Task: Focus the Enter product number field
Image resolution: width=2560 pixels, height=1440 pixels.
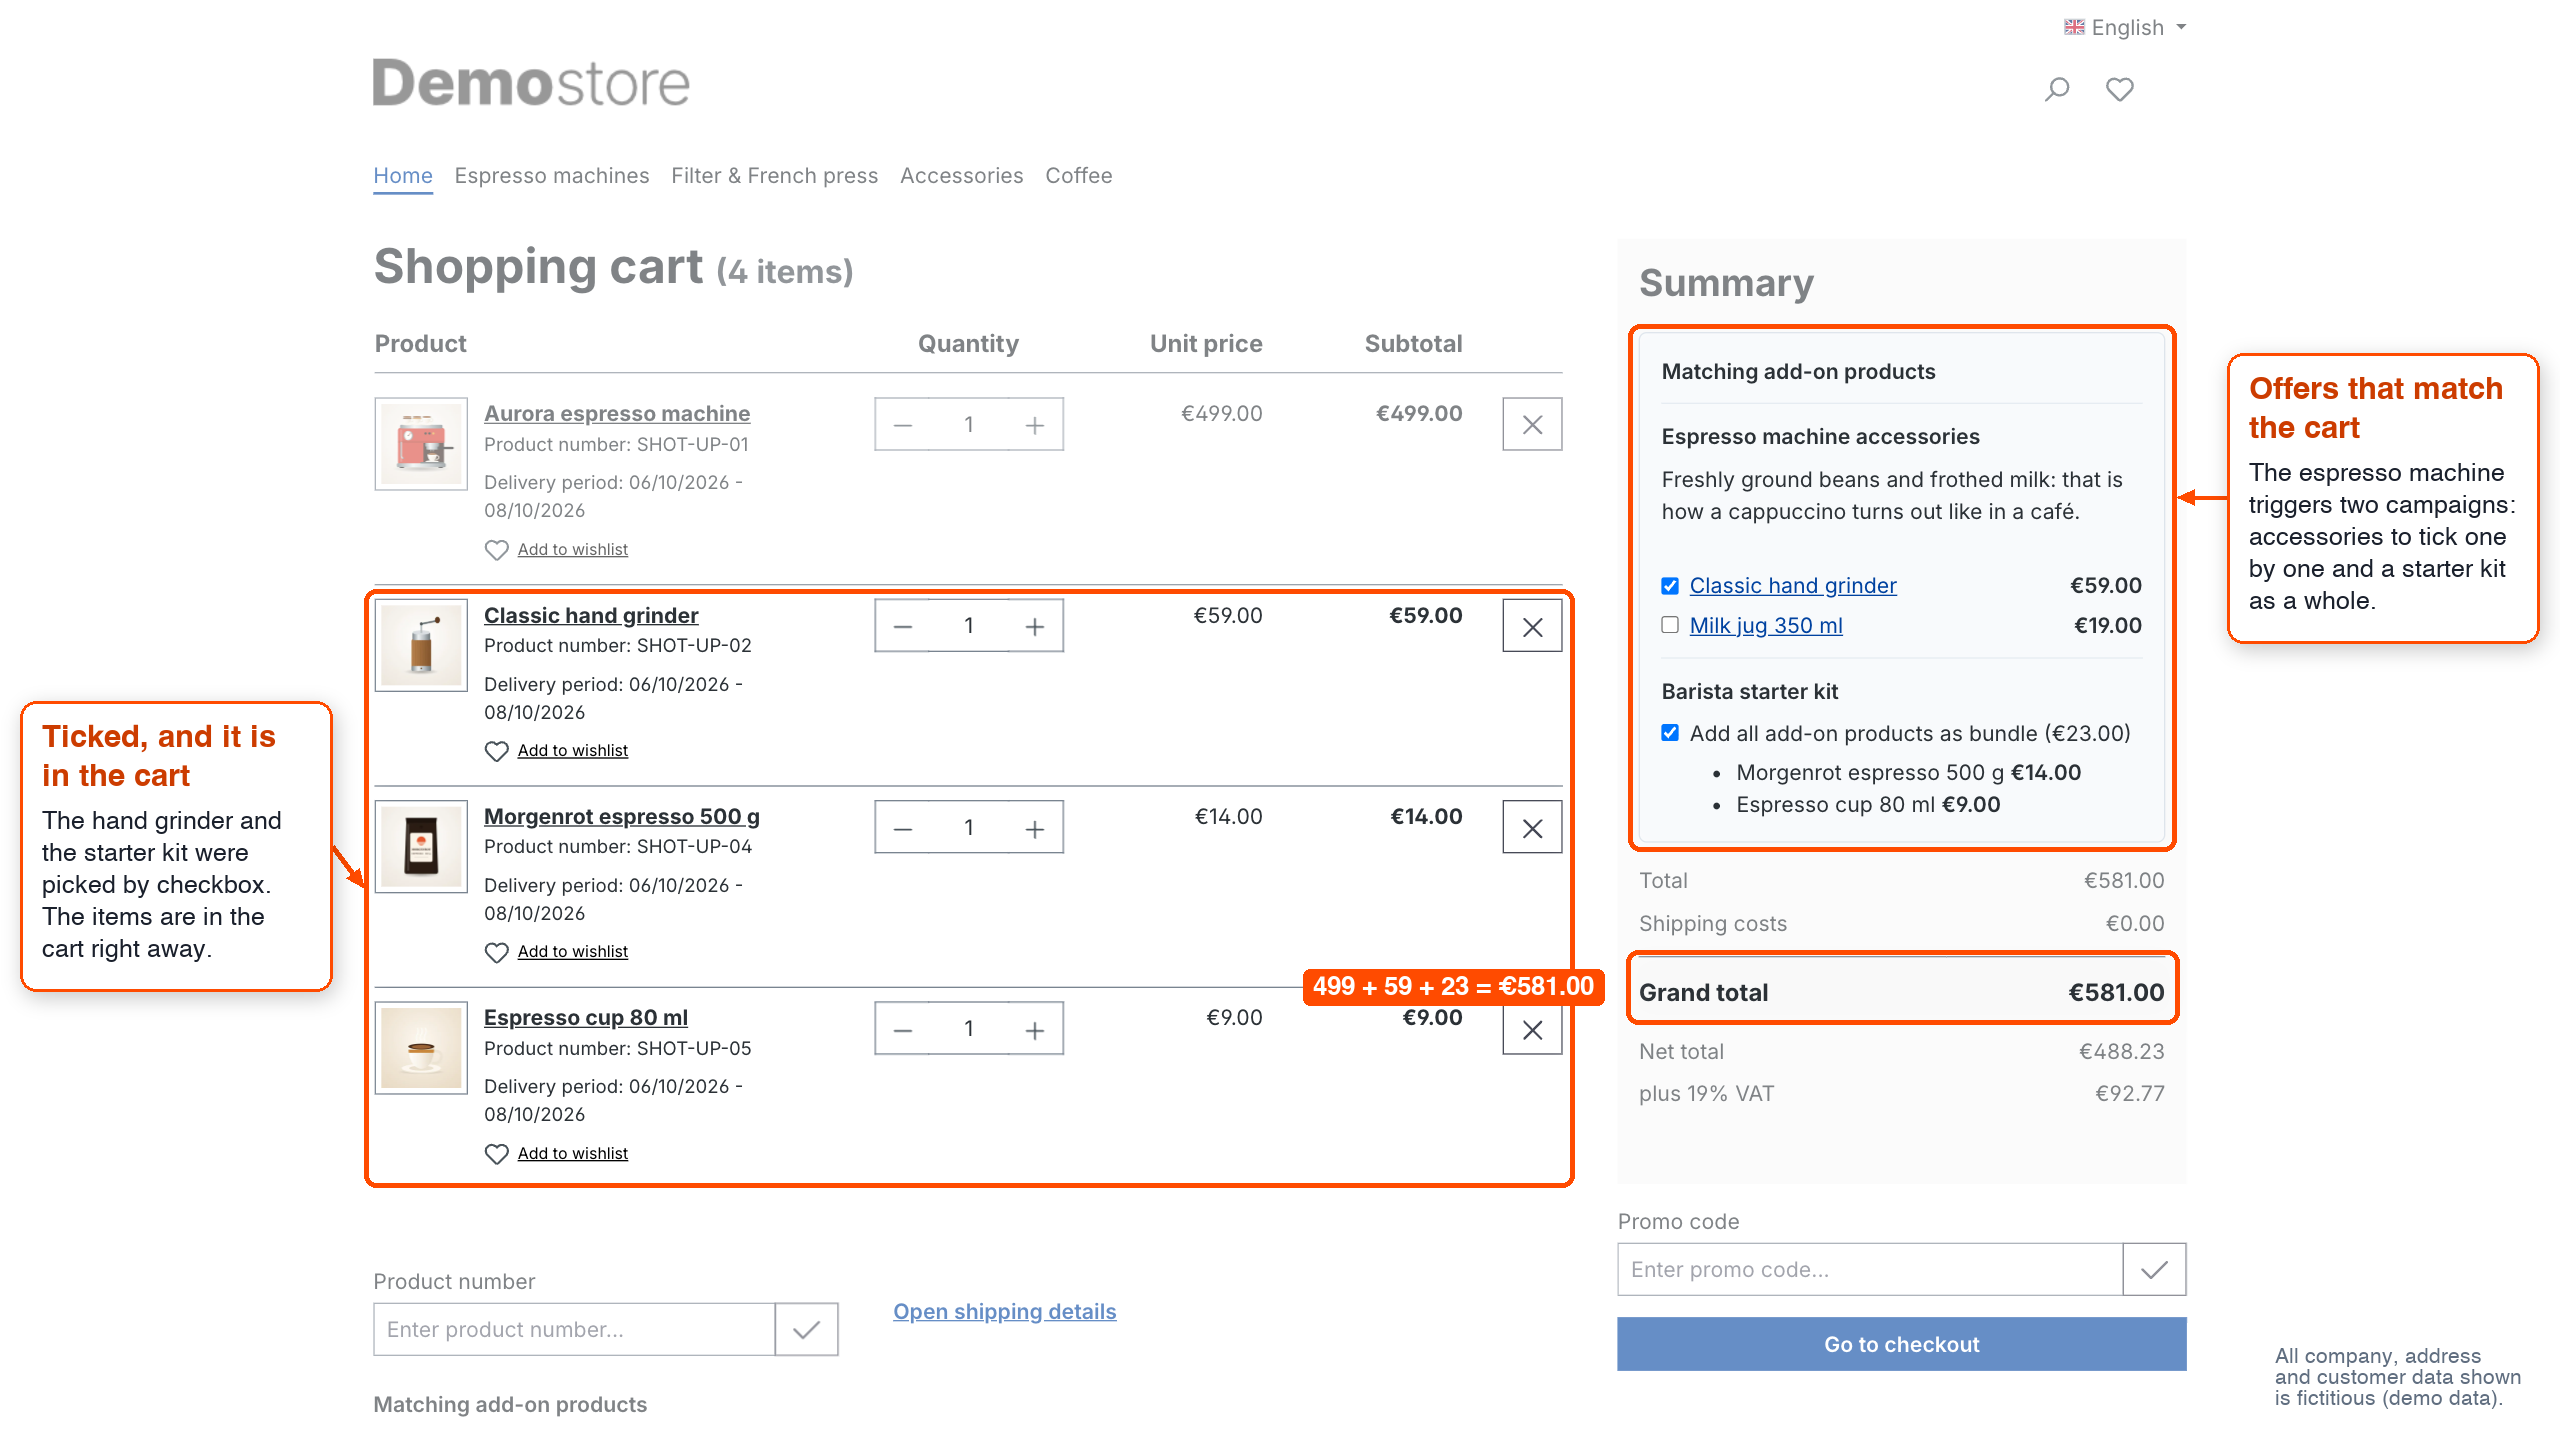Action: coord(574,1329)
